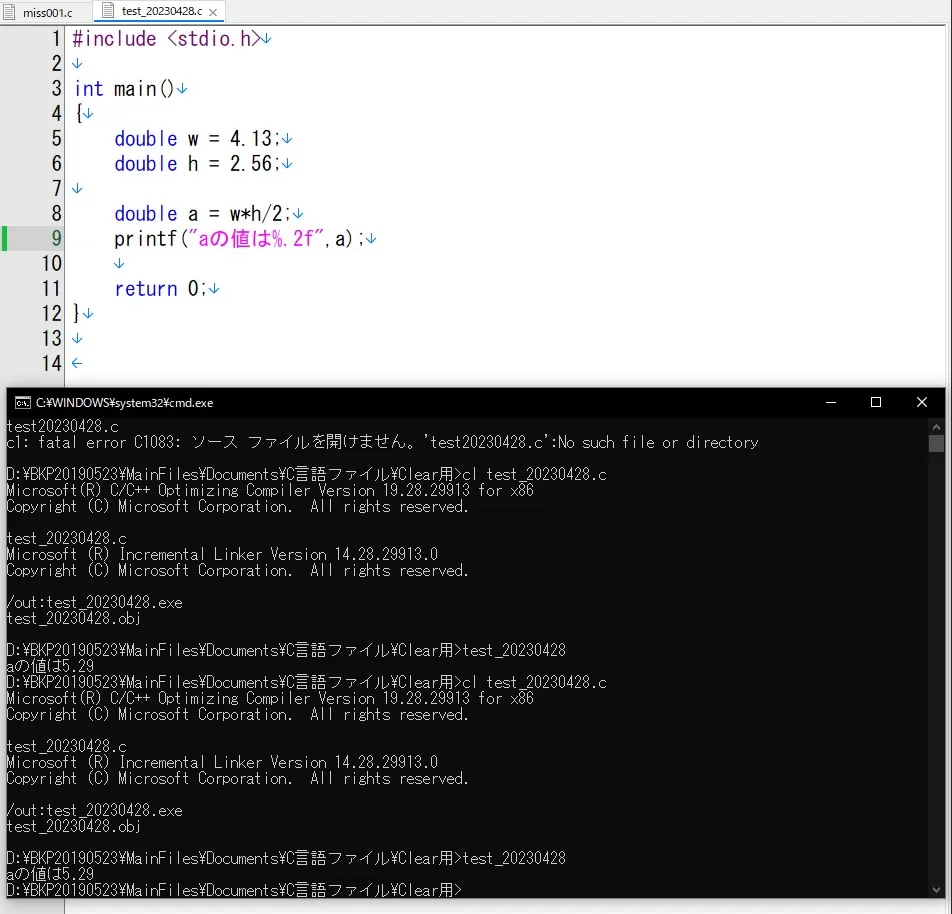
Task: Close the test_20230428.c tab
Action: point(214,11)
